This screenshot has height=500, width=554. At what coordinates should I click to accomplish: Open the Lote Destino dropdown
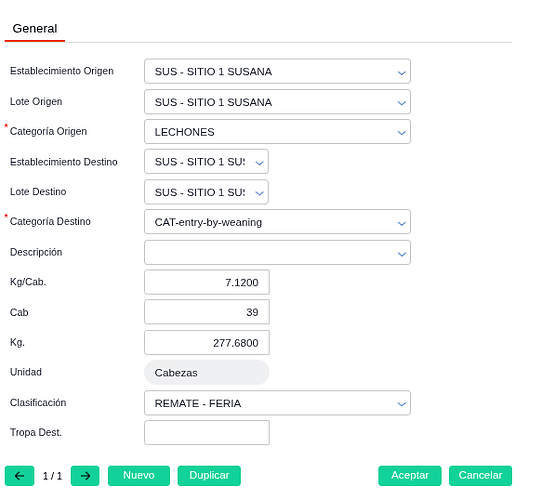206,192
